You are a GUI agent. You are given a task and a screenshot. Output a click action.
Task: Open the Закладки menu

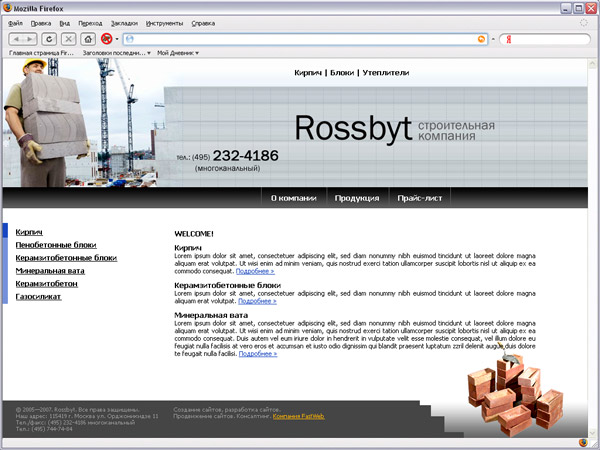pyautogui.click(x=124, y=21)
